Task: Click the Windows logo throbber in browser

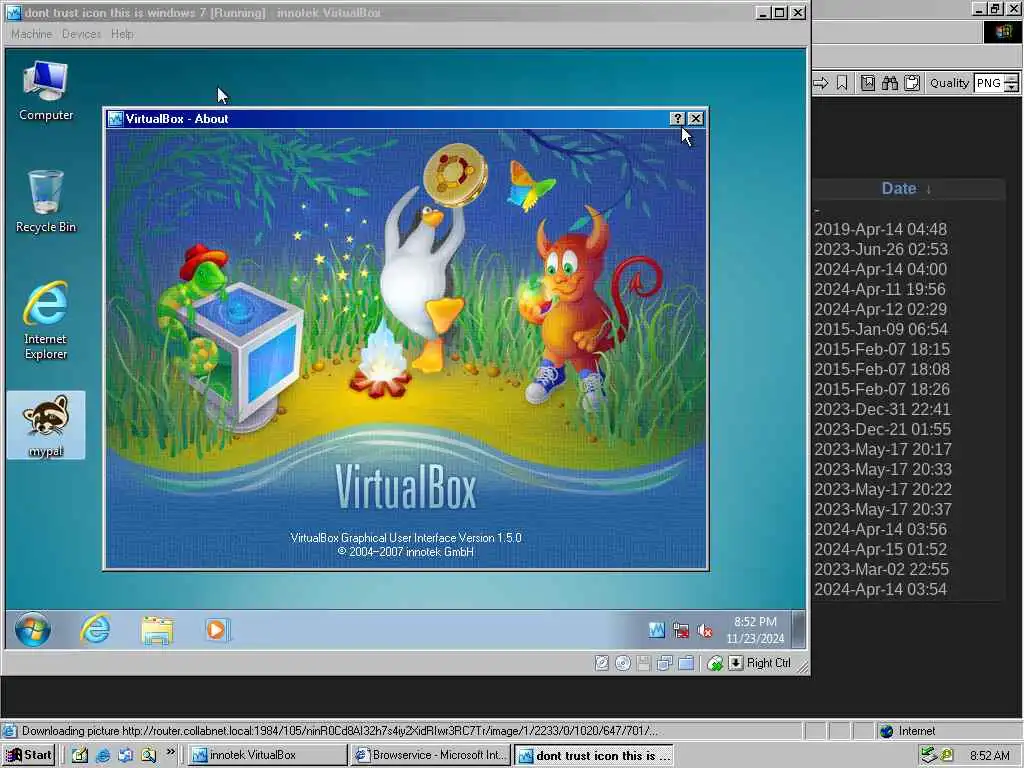Action: point(1002,33)
